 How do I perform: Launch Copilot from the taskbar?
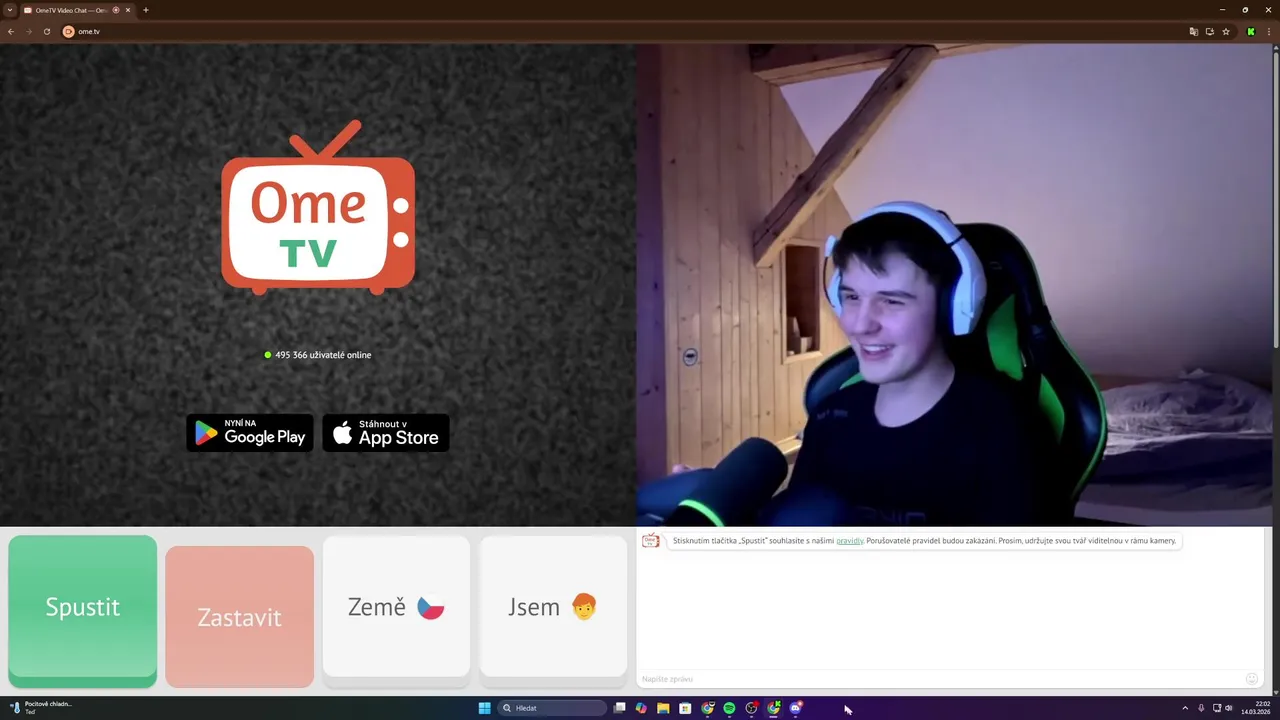click(x=641, y=708)
